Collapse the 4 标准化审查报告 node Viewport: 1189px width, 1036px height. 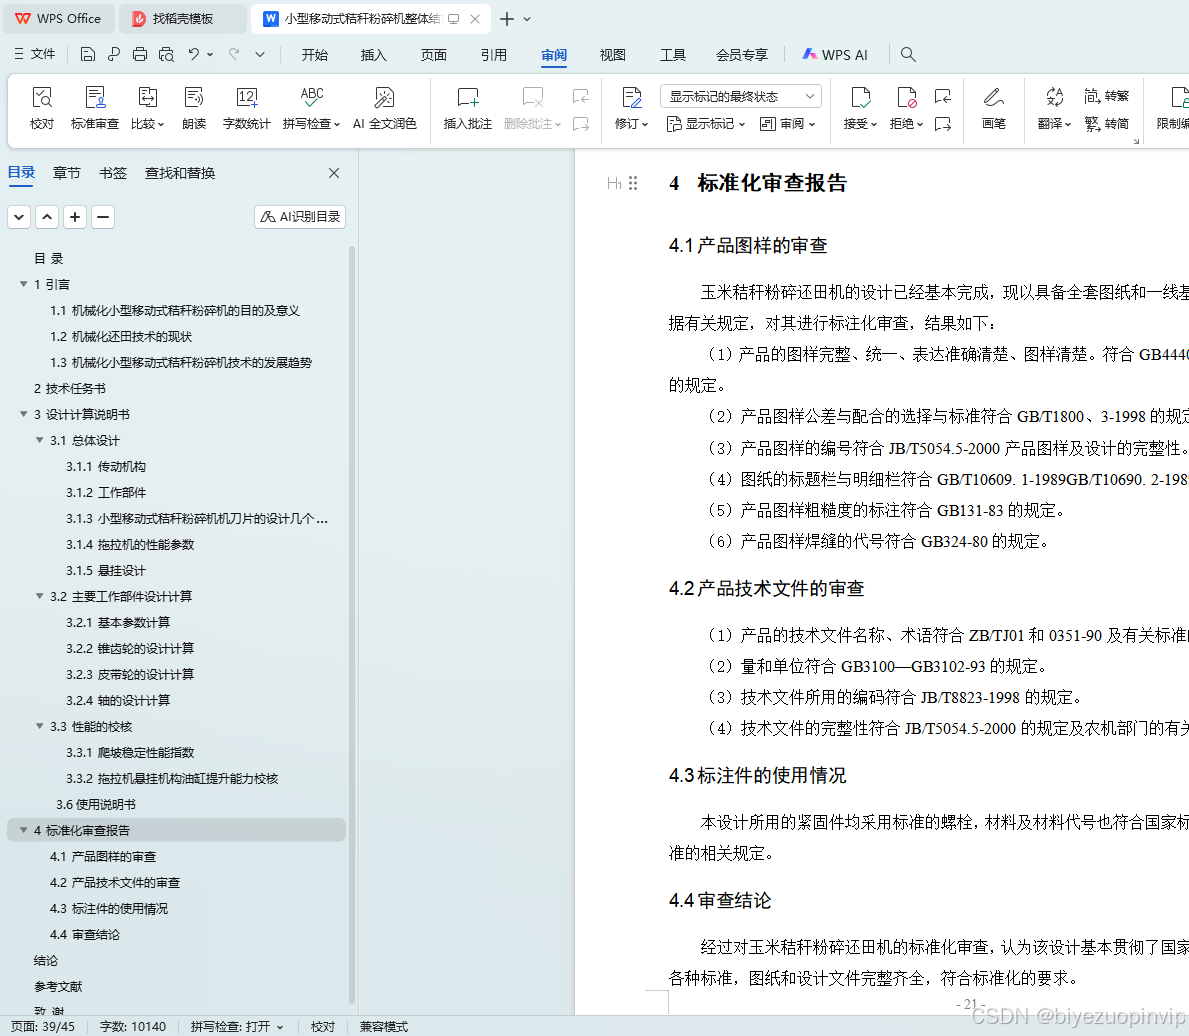24,830
